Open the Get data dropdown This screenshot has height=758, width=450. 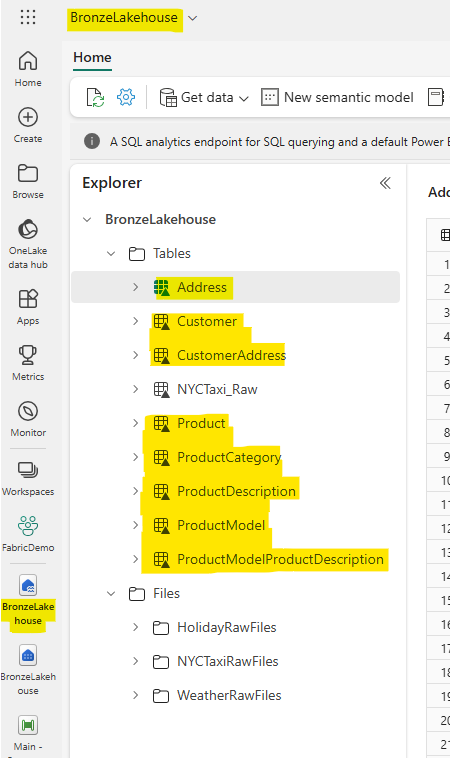(204, 97)
